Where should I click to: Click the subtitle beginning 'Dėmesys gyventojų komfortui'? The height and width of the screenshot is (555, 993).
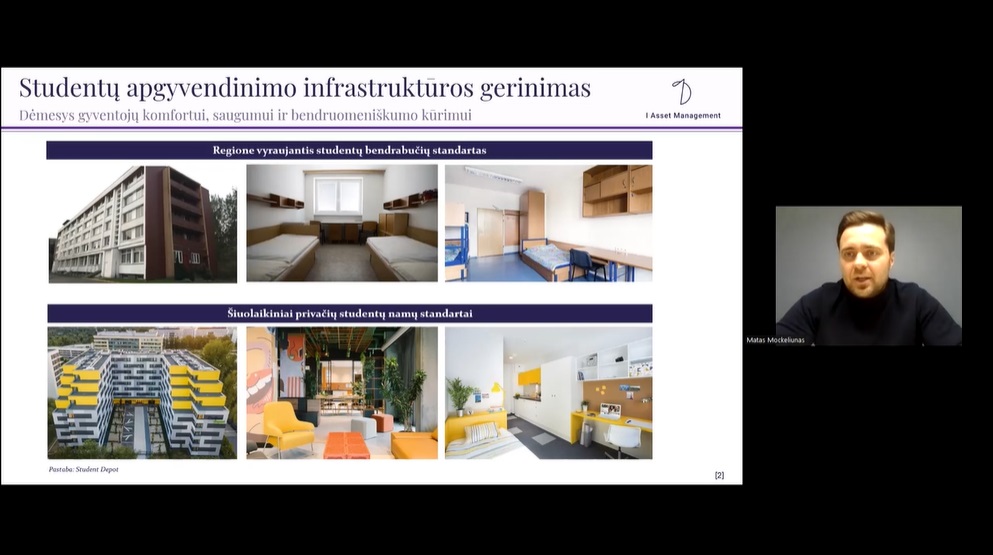point(245,115)
